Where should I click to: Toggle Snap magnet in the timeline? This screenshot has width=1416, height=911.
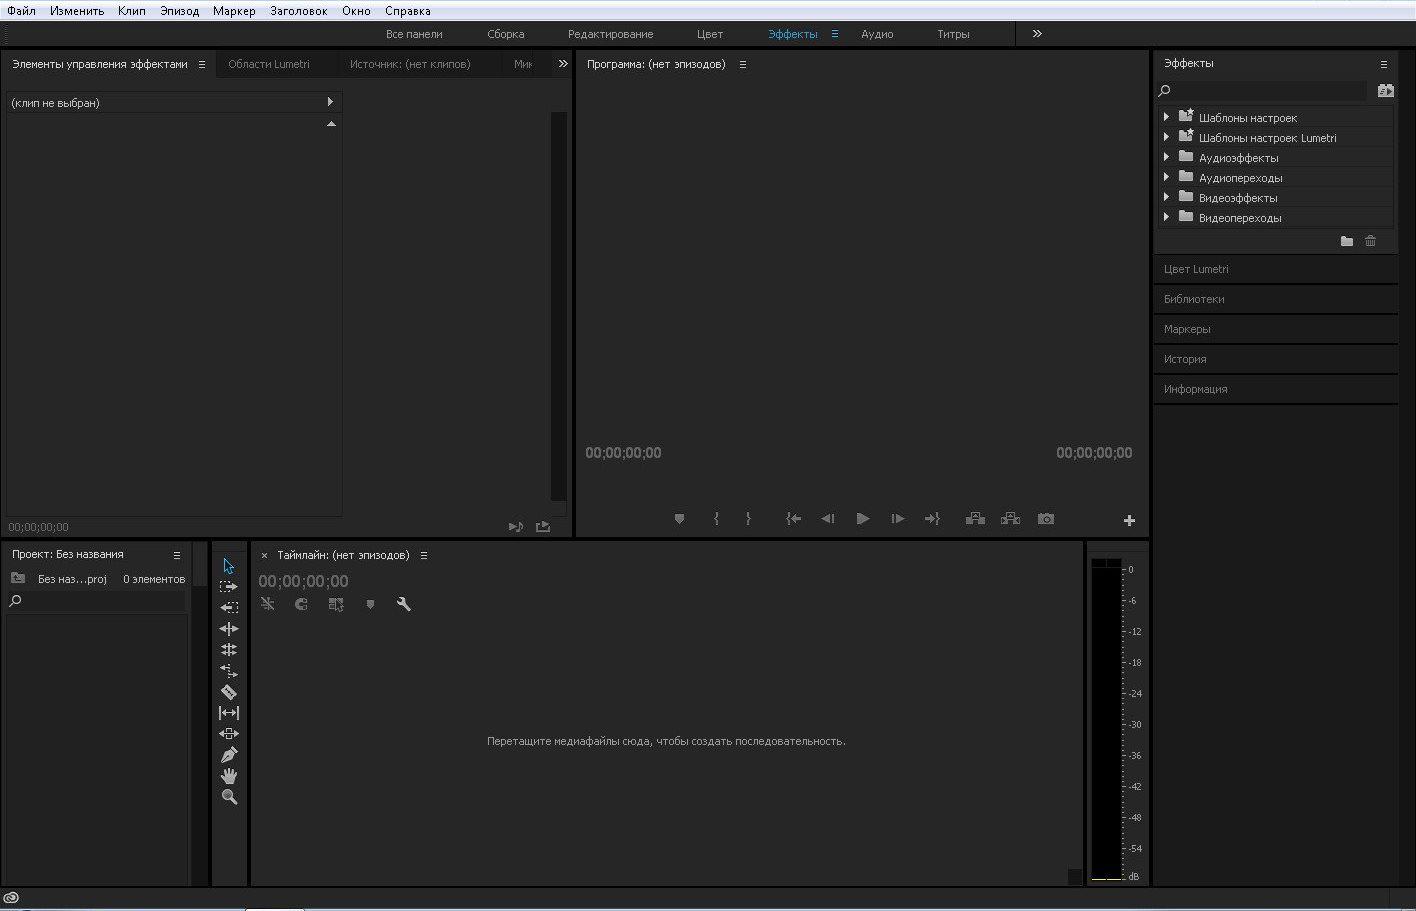(301, 604)
